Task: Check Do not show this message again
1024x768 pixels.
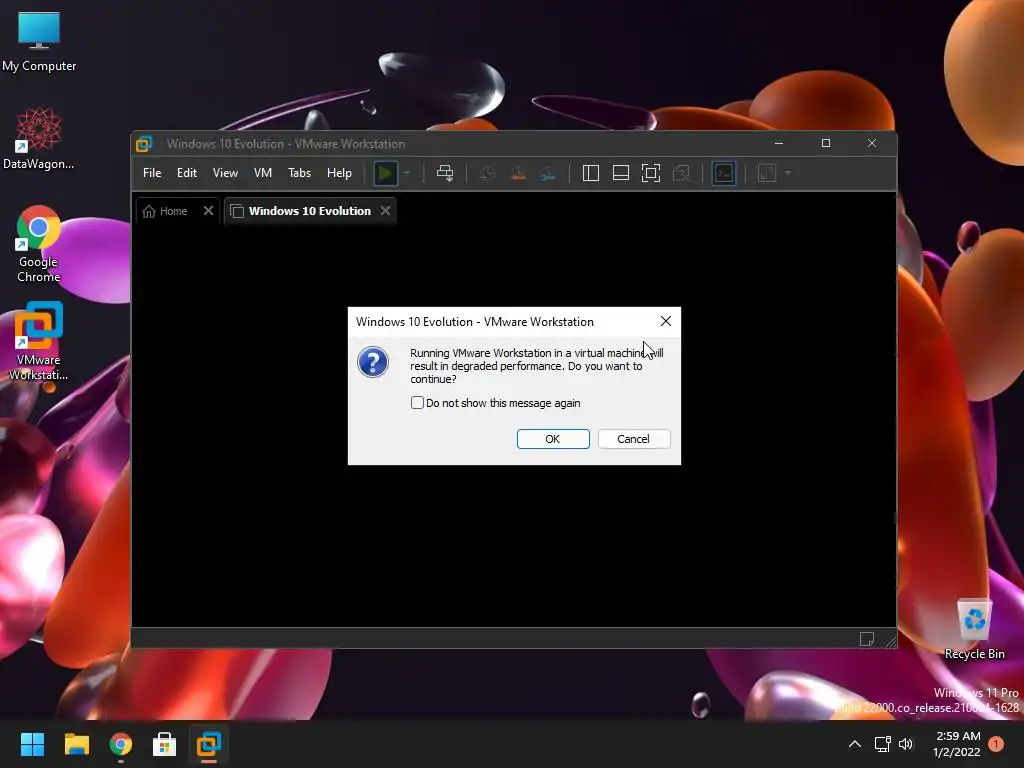Action: 417,403
